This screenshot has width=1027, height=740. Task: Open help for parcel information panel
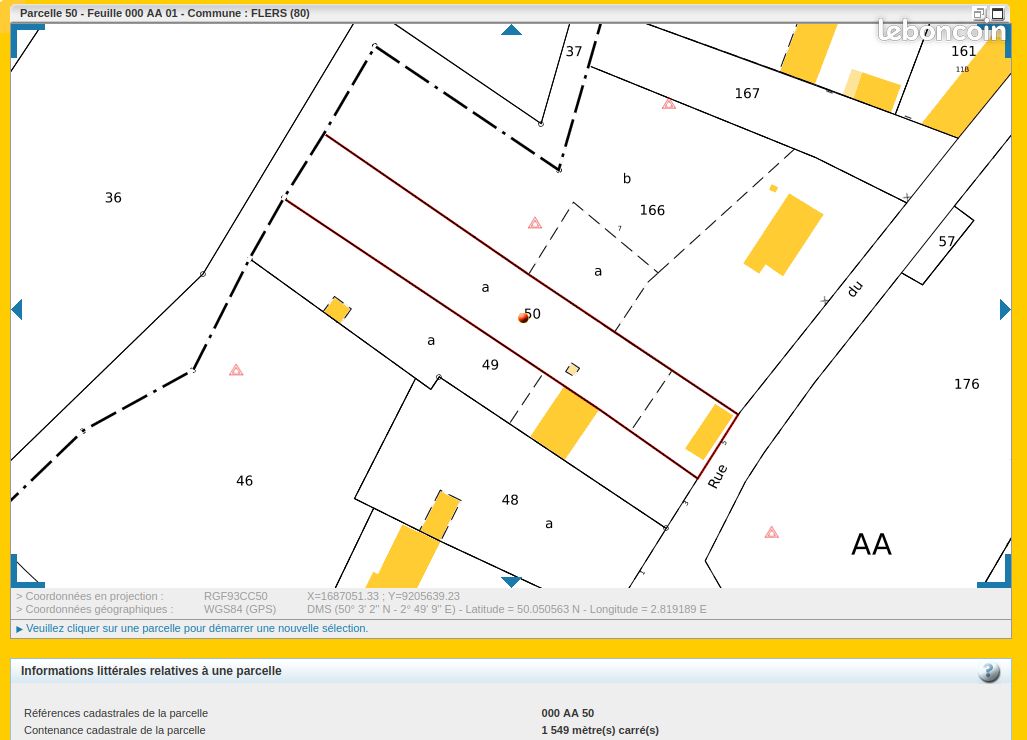pyautogui.click(x=989, y=671)
